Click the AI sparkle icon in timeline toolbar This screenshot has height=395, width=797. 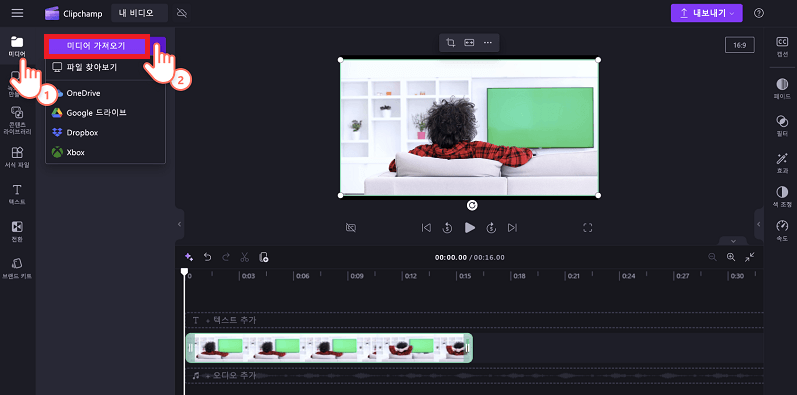pos(189,257)
